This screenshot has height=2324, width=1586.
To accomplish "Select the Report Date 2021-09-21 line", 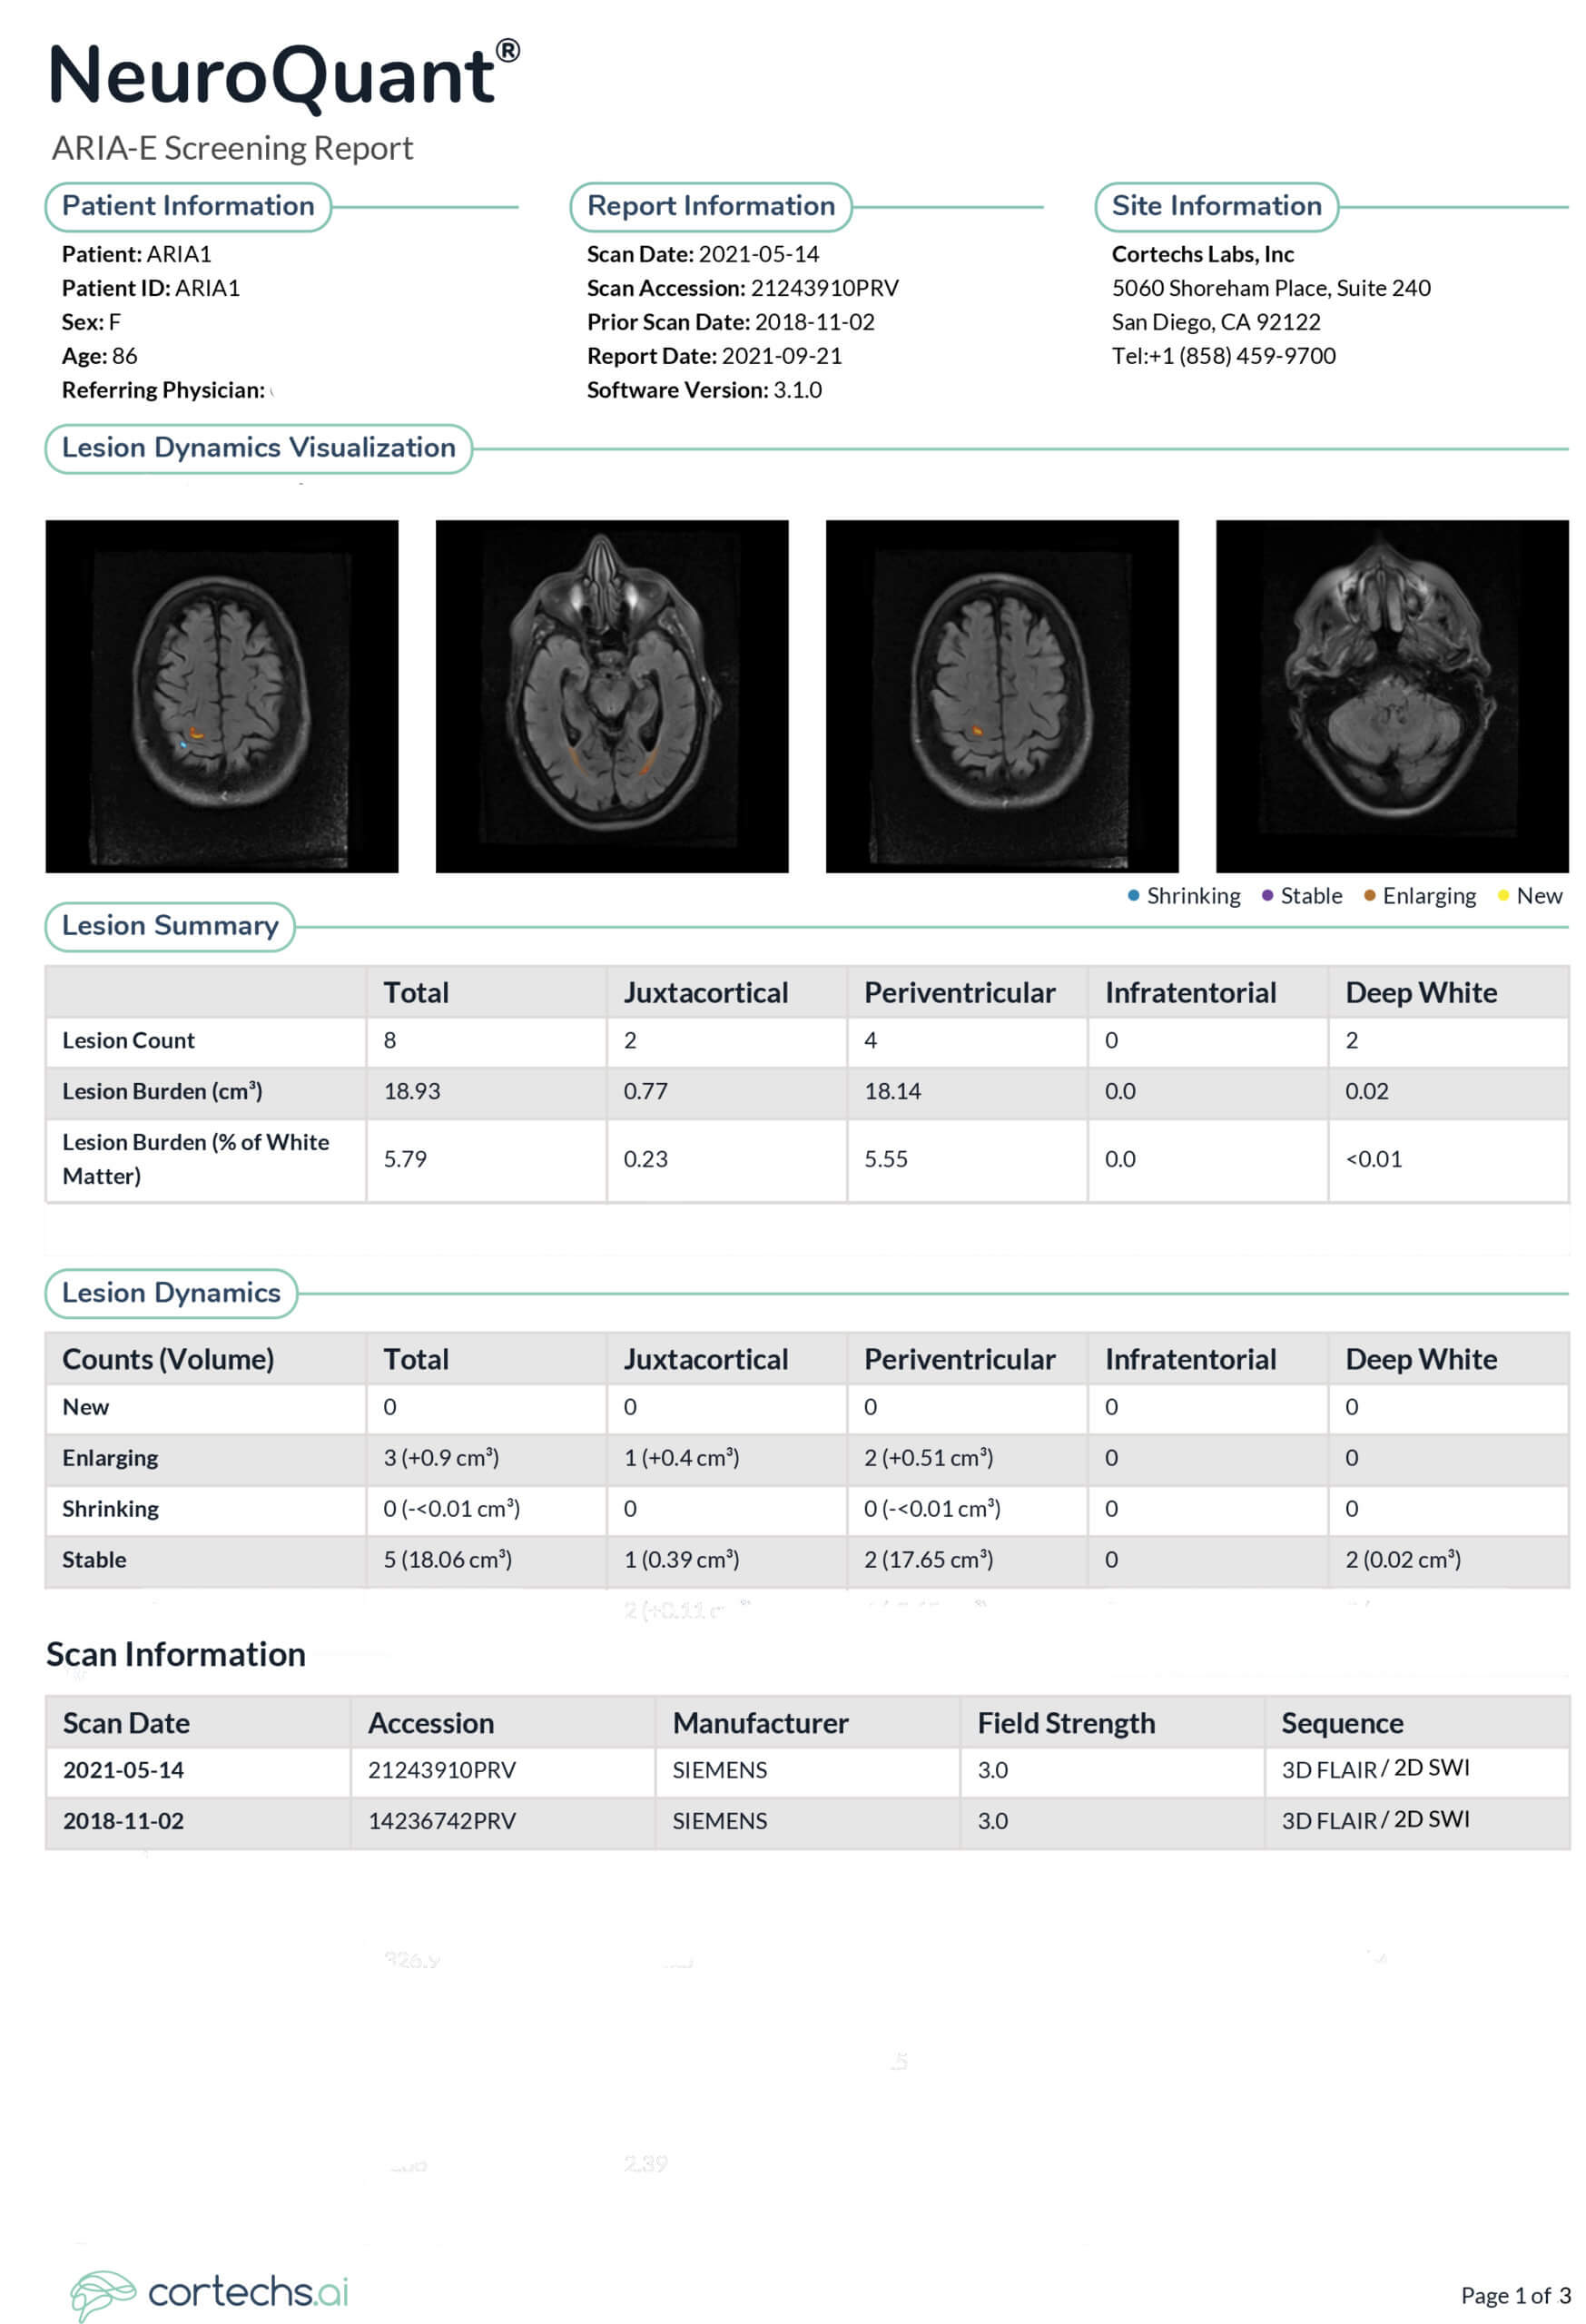I will coord(715,356).
